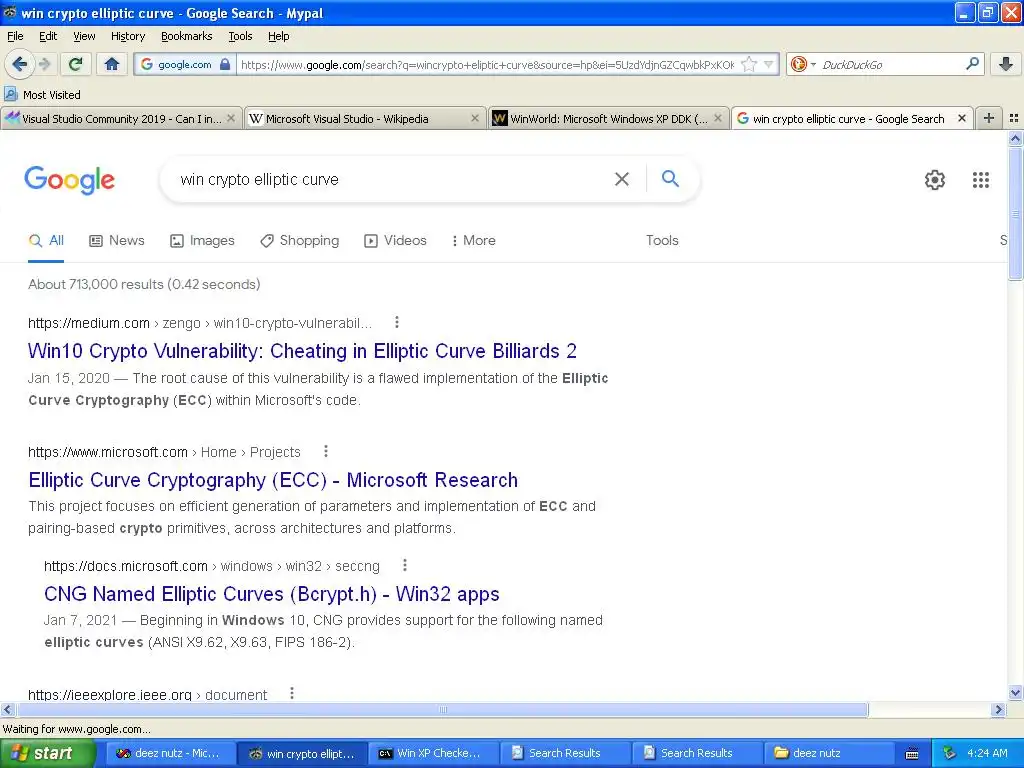The height and width of the screenshot is (768, 1024).
Task: Open options menu for www.microsoft.com result
Action: (326, 451)
